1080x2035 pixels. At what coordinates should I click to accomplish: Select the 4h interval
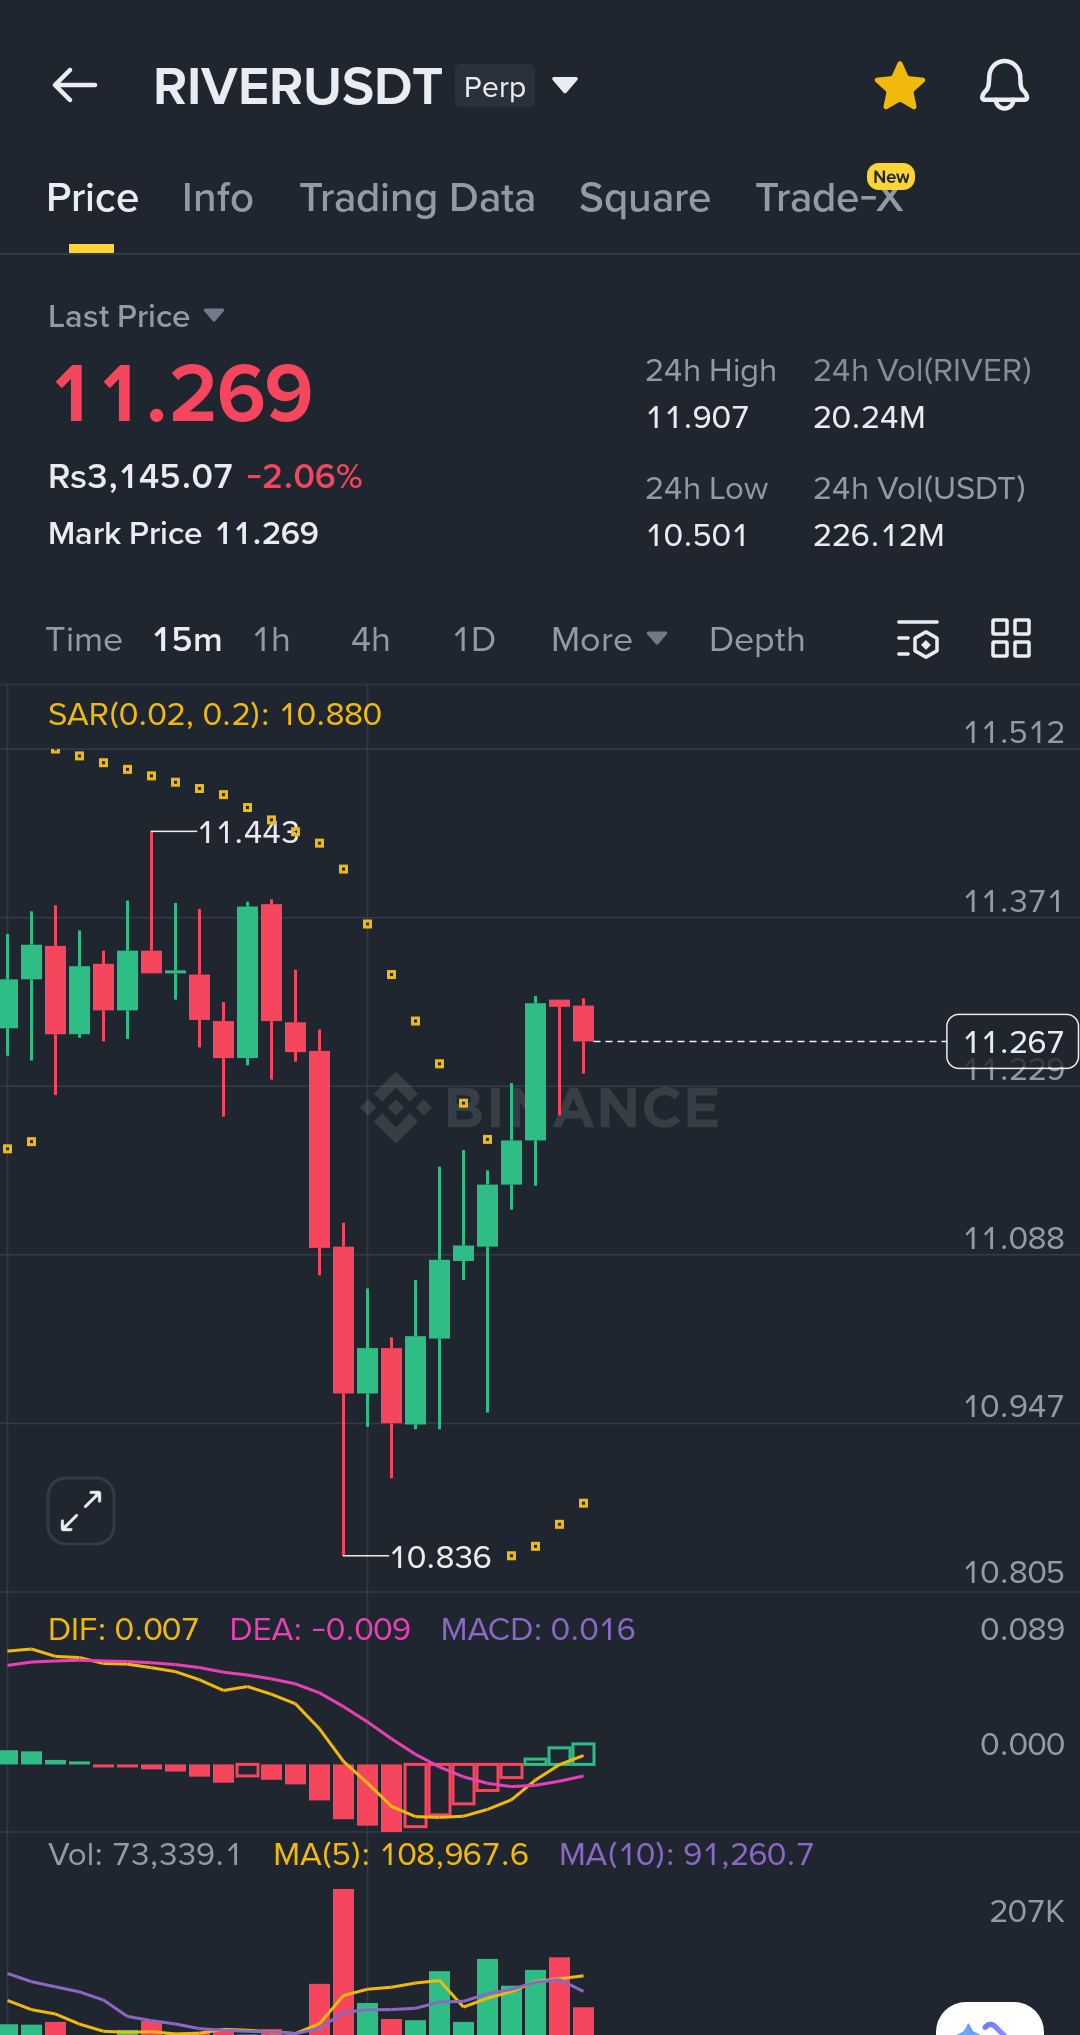point(370,640)
